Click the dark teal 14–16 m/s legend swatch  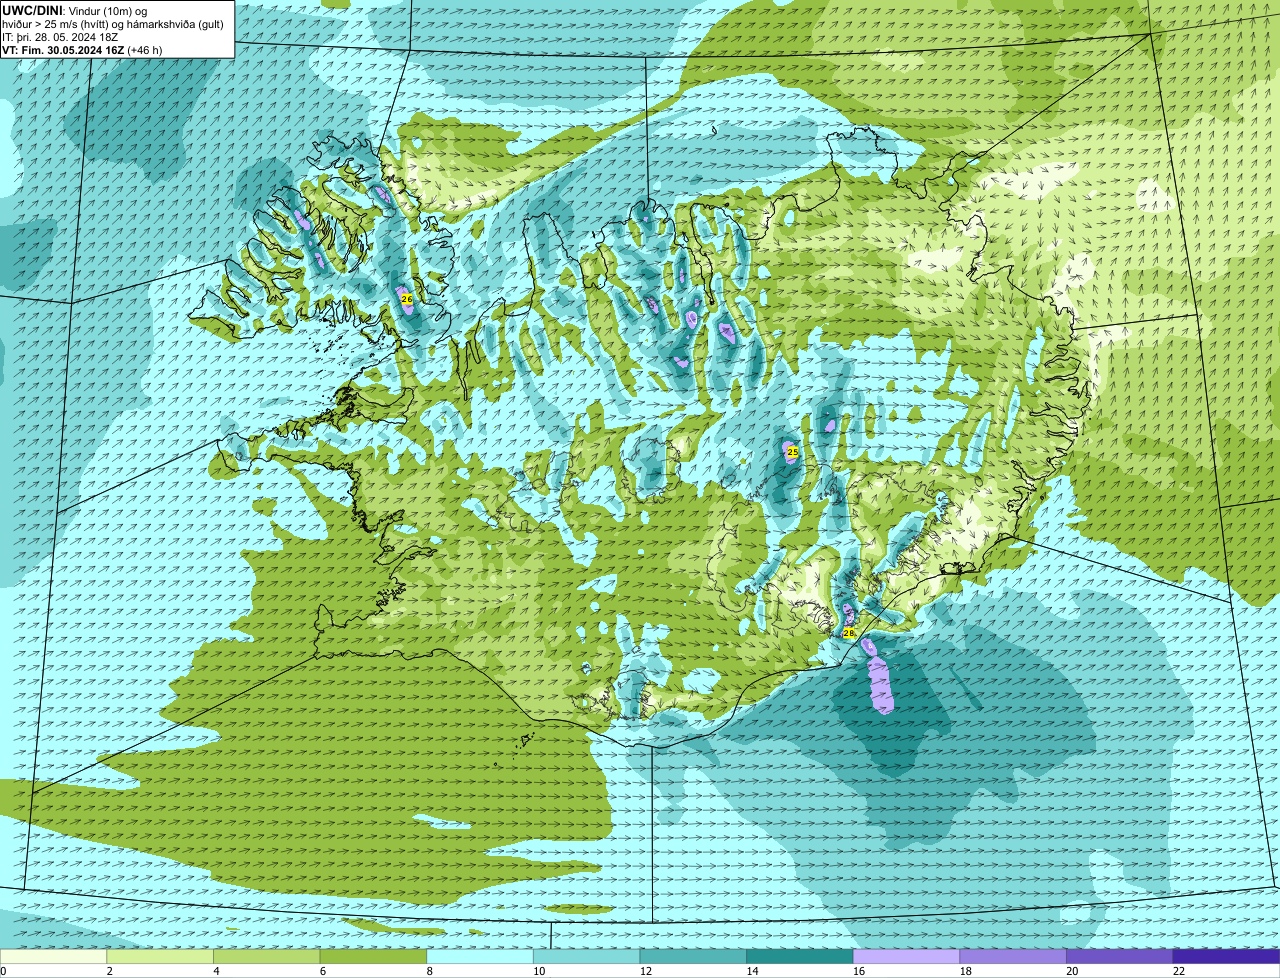(x=800, y=956)
